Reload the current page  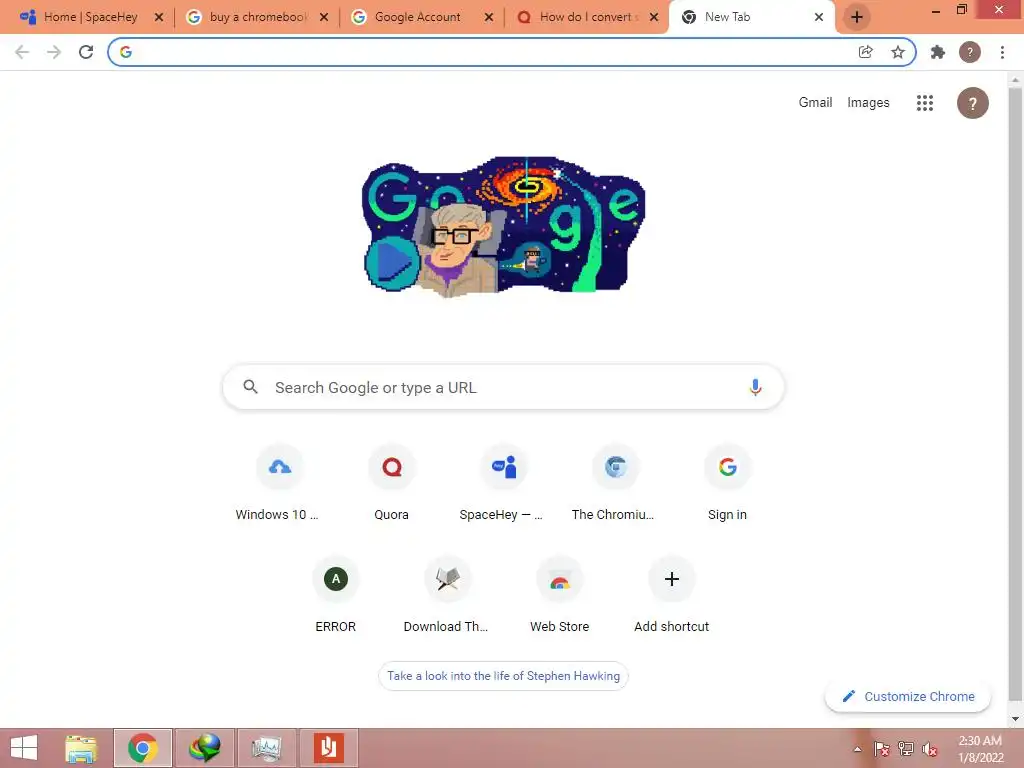(86, 52)
